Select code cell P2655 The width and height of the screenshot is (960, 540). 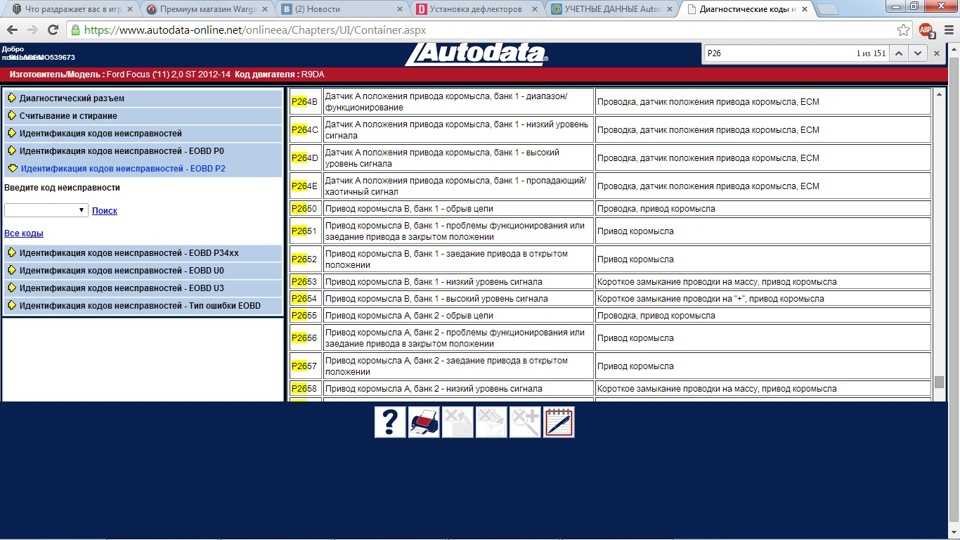pos(305,316)
